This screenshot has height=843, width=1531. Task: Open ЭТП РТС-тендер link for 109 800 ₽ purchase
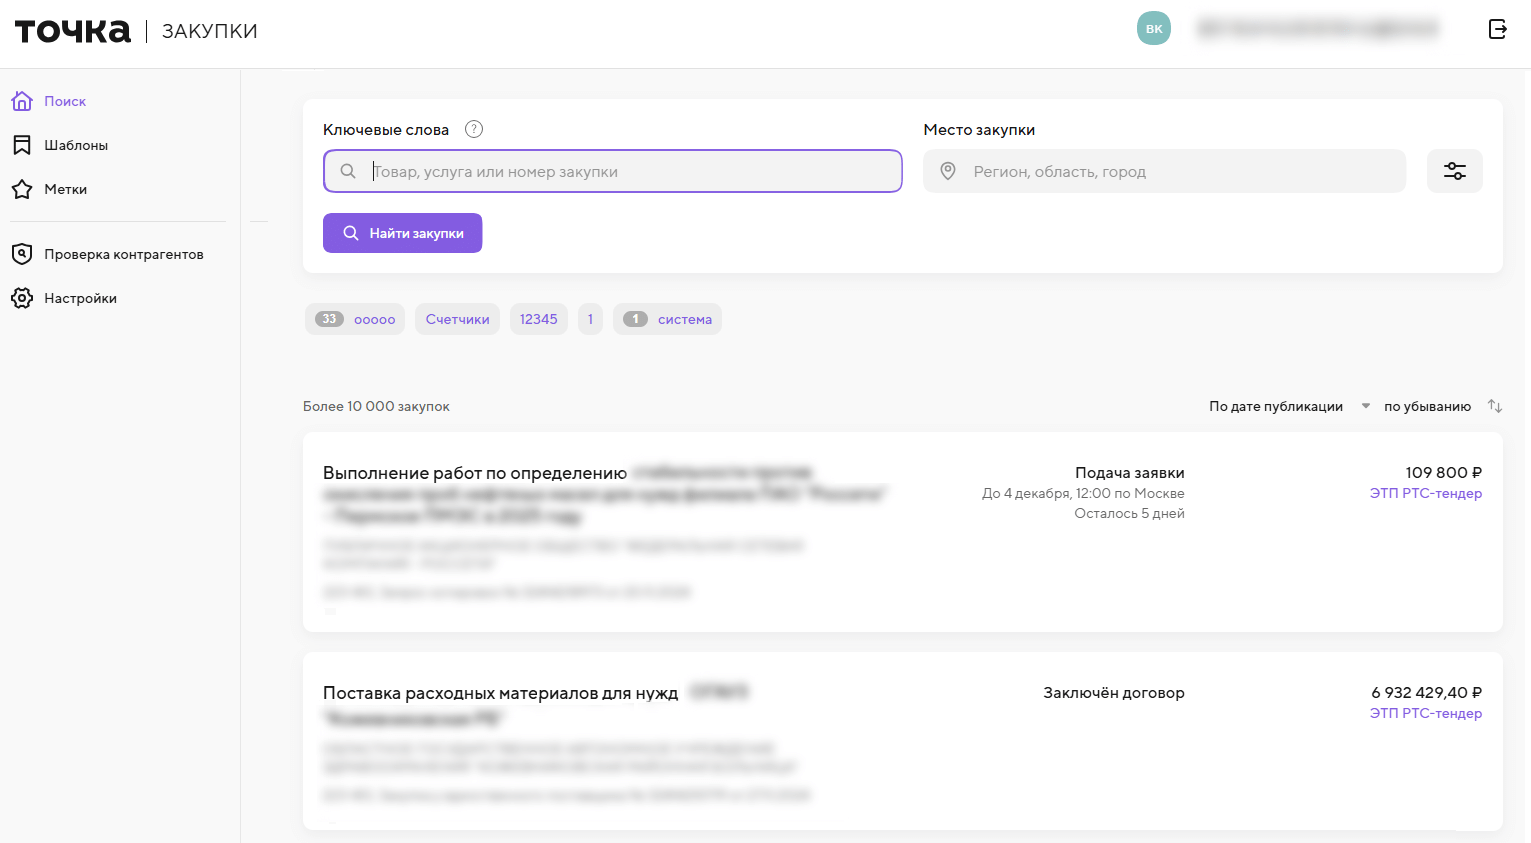point(1425,493)
